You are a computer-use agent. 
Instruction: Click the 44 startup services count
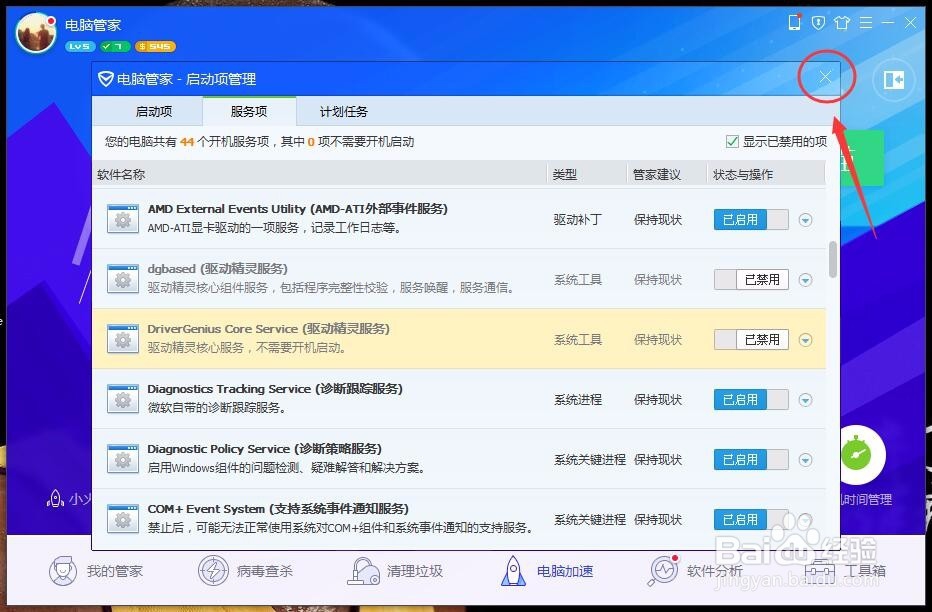[x=187, y=142]
